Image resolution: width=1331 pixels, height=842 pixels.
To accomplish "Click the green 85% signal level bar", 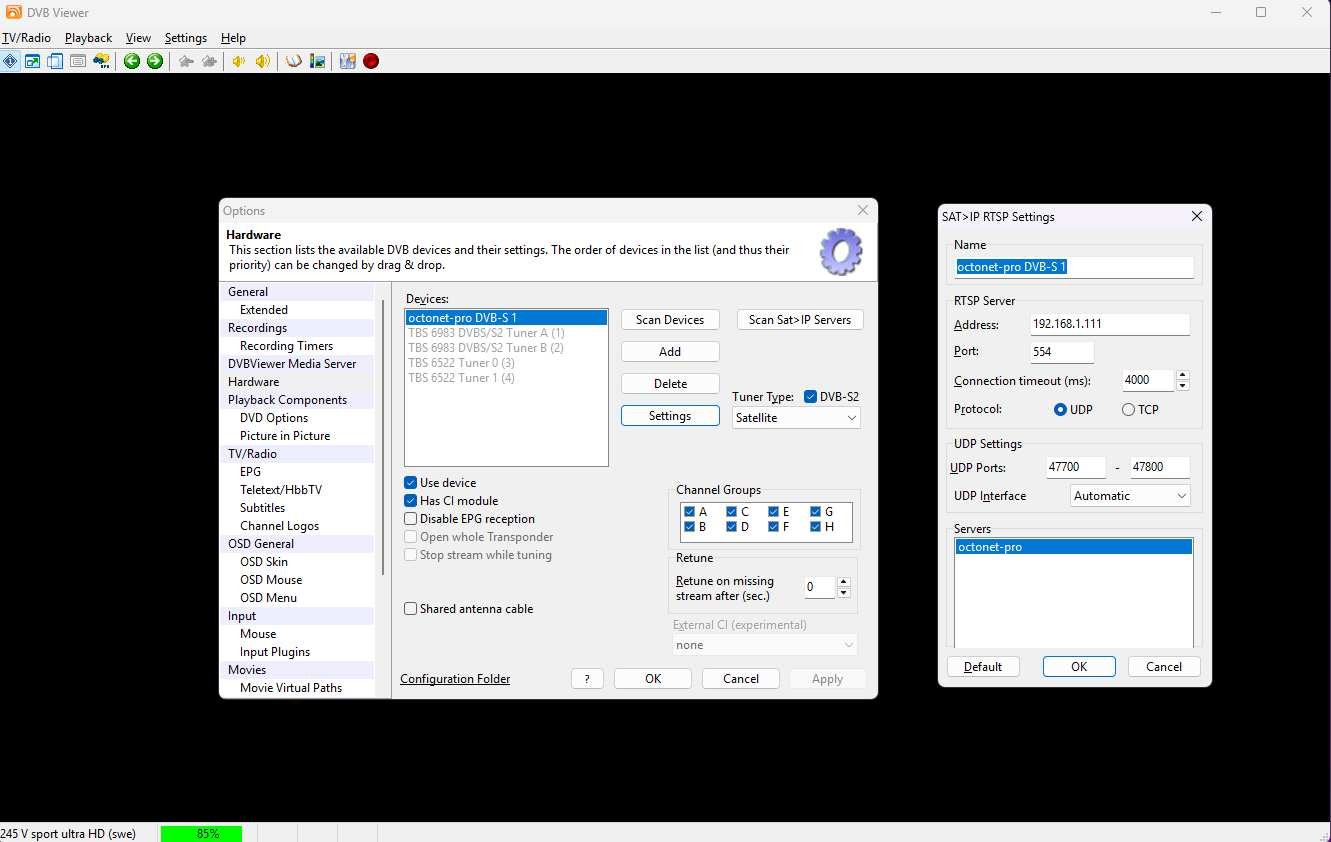I will pyautogui.click(x=201, y=833).
